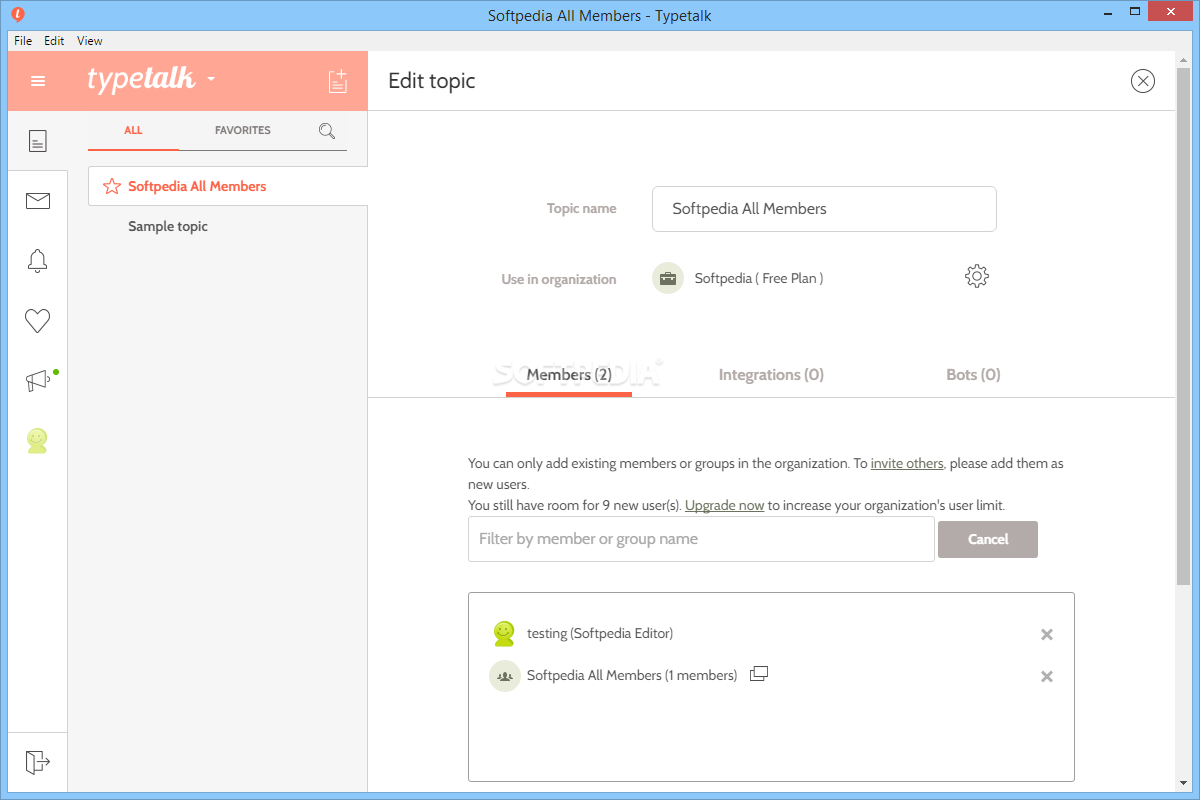Open the user profile avatar in sidebar

pos(38,441)
